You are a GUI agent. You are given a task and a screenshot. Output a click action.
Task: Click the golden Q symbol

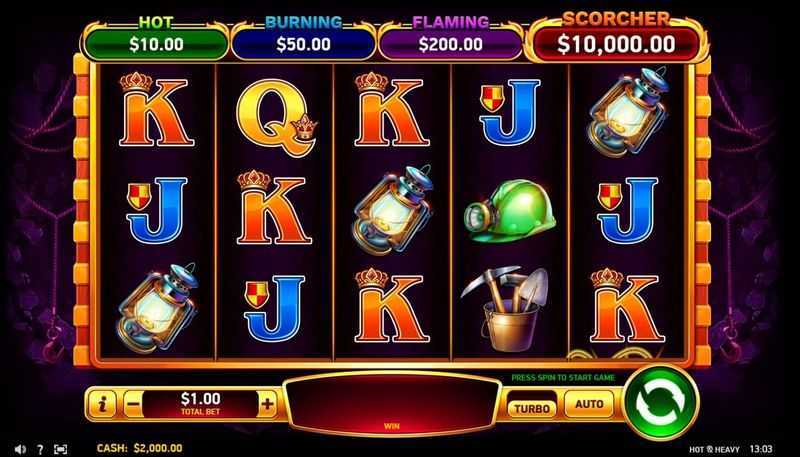[x=276, y=118]
